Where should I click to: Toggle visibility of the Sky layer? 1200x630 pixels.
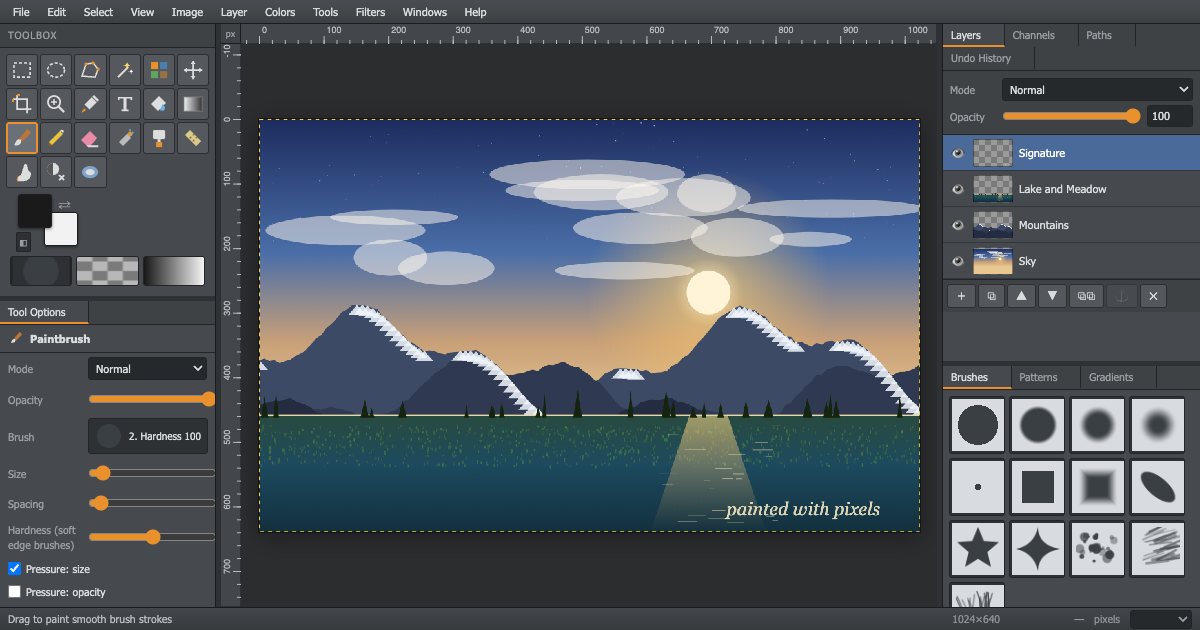click(957, 261)
